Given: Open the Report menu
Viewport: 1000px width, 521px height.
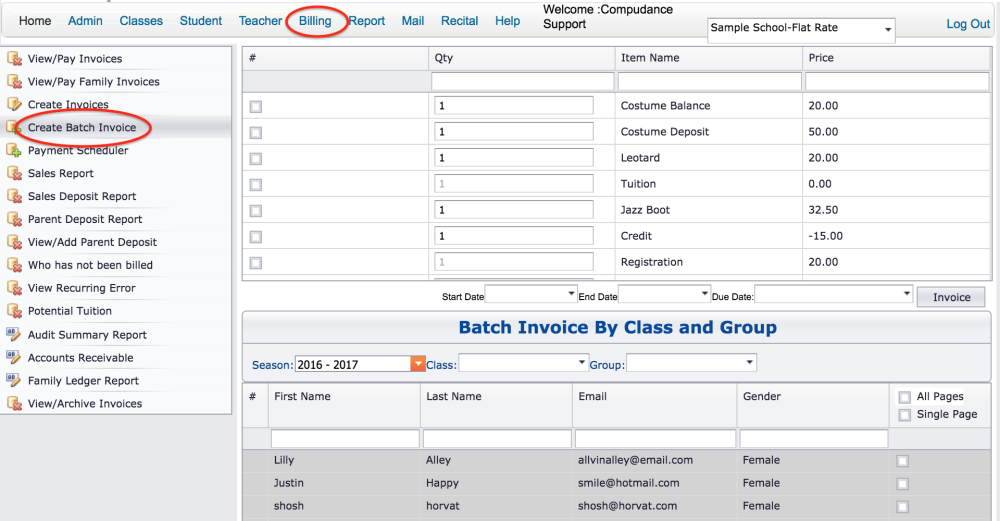Looking at the screenshot, I should 367,21.
